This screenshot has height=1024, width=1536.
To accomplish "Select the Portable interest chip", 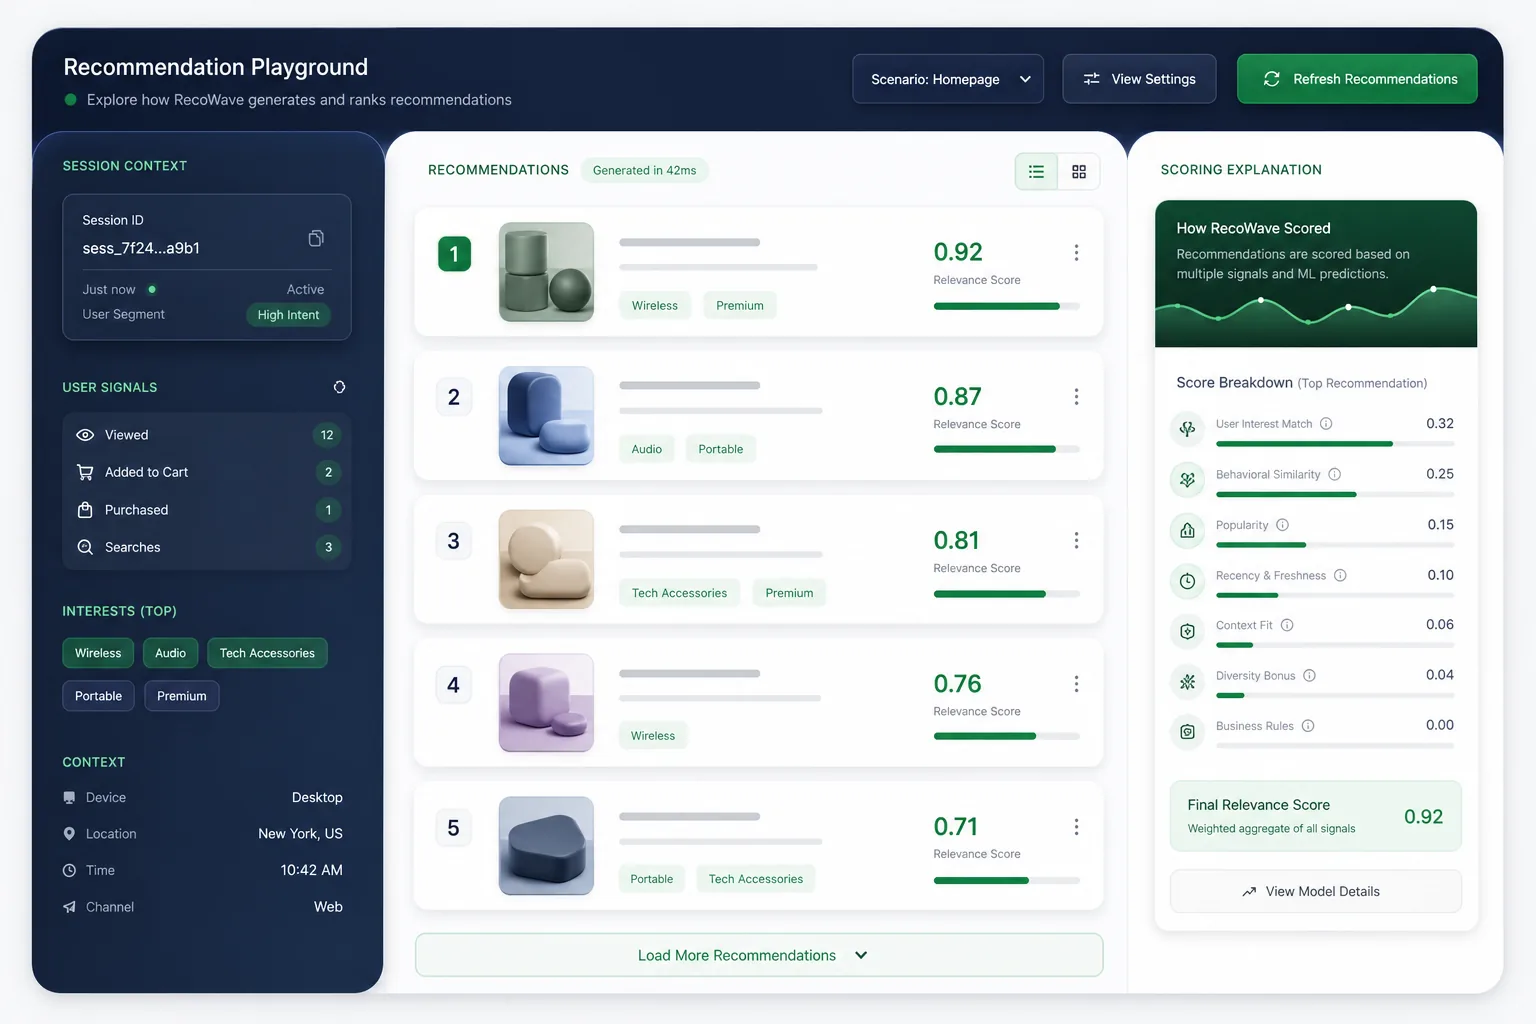I will [98, 696].
